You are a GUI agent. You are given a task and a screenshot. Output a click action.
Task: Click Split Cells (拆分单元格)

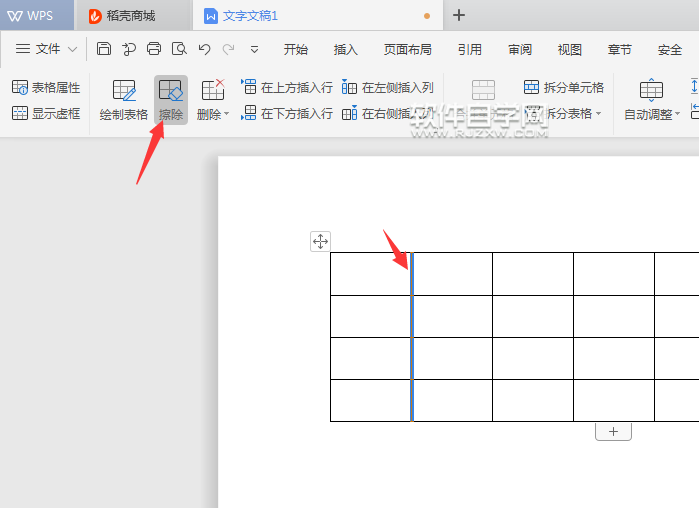[x=564, y=88]
